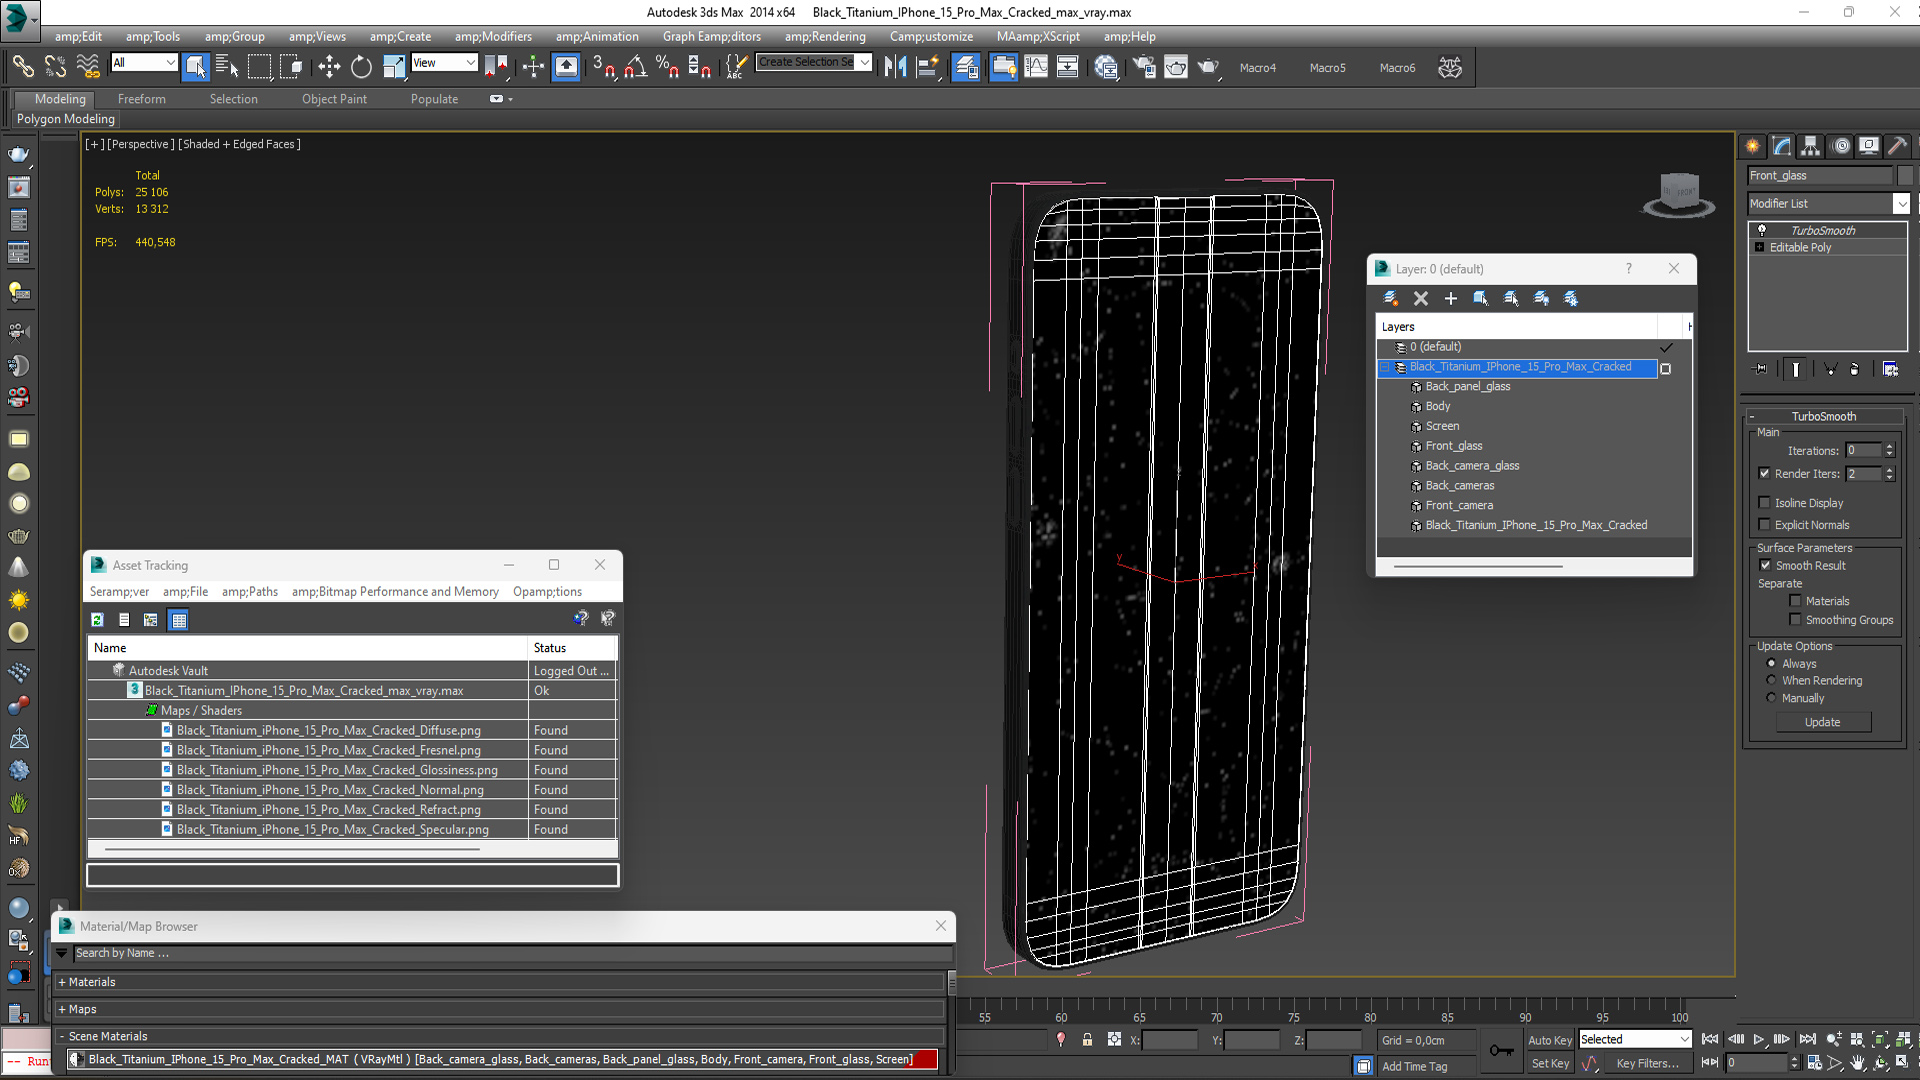Image resolution: width=1920 pixels, height=1080 pixels.
Task: Click the Refresh icon in Asset Tracking
Action: [x=97, y=620]
